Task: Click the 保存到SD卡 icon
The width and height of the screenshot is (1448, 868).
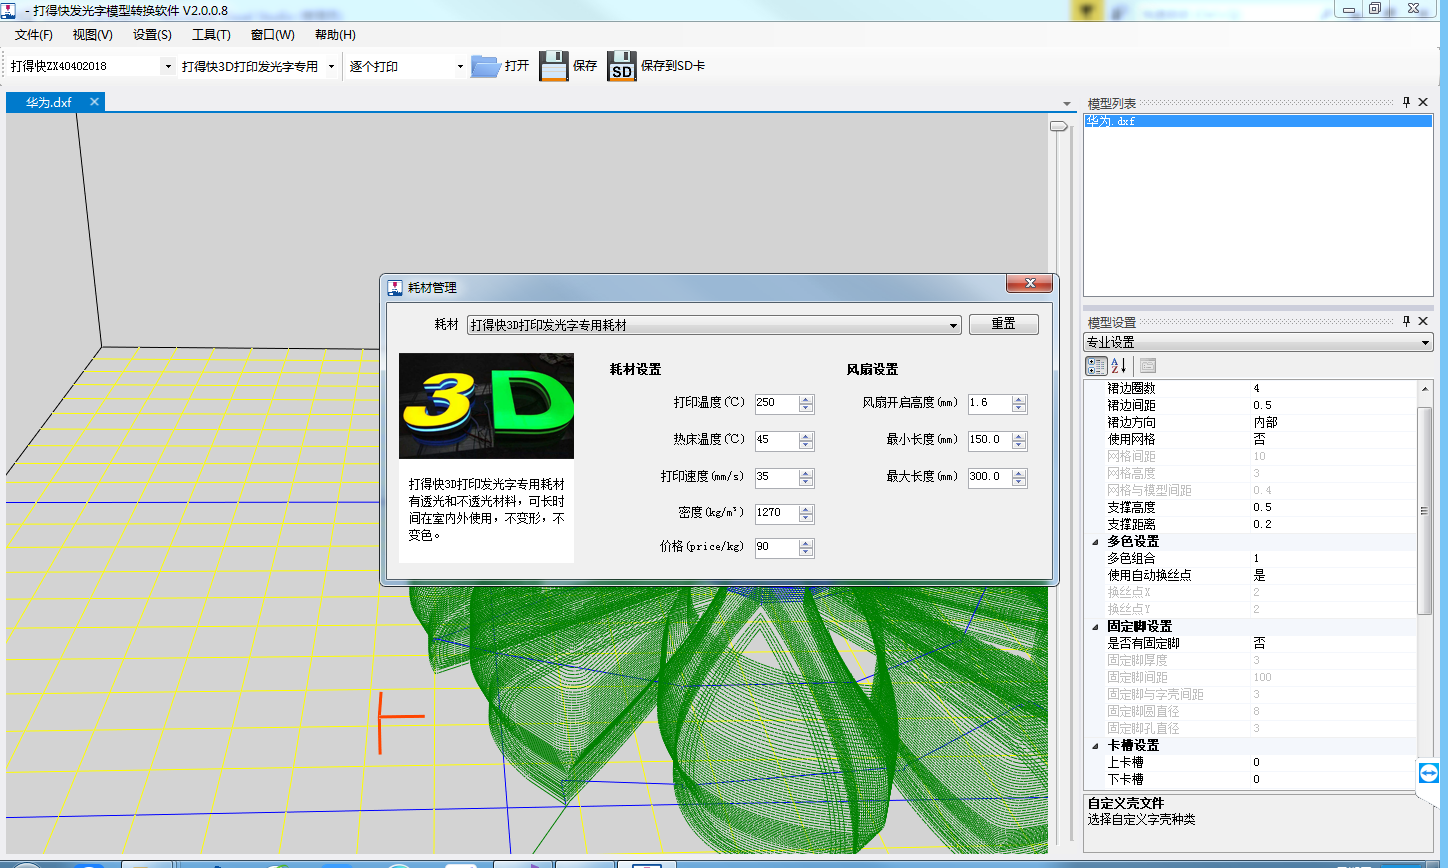Action: [621, 66]
